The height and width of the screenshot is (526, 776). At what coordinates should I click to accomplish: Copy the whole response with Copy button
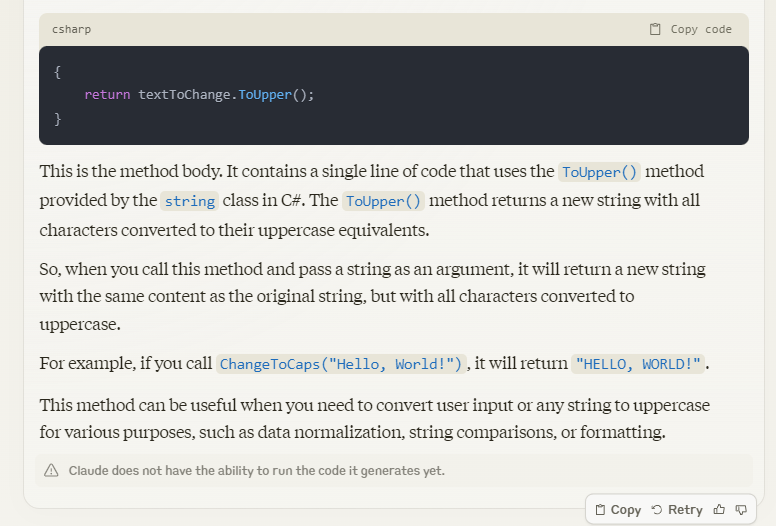(618, 510)
